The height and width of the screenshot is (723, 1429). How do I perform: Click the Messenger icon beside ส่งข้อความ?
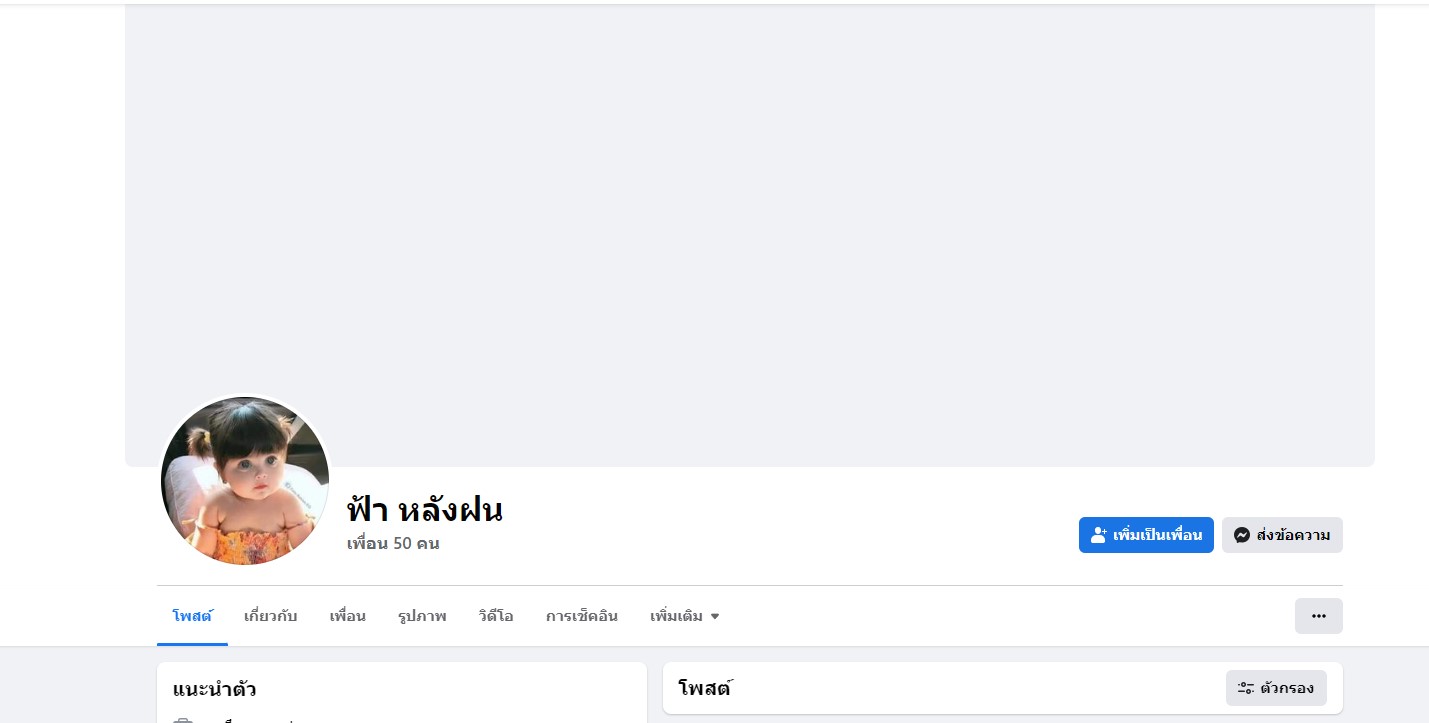pyautogui.click(x=1242, y=535)
